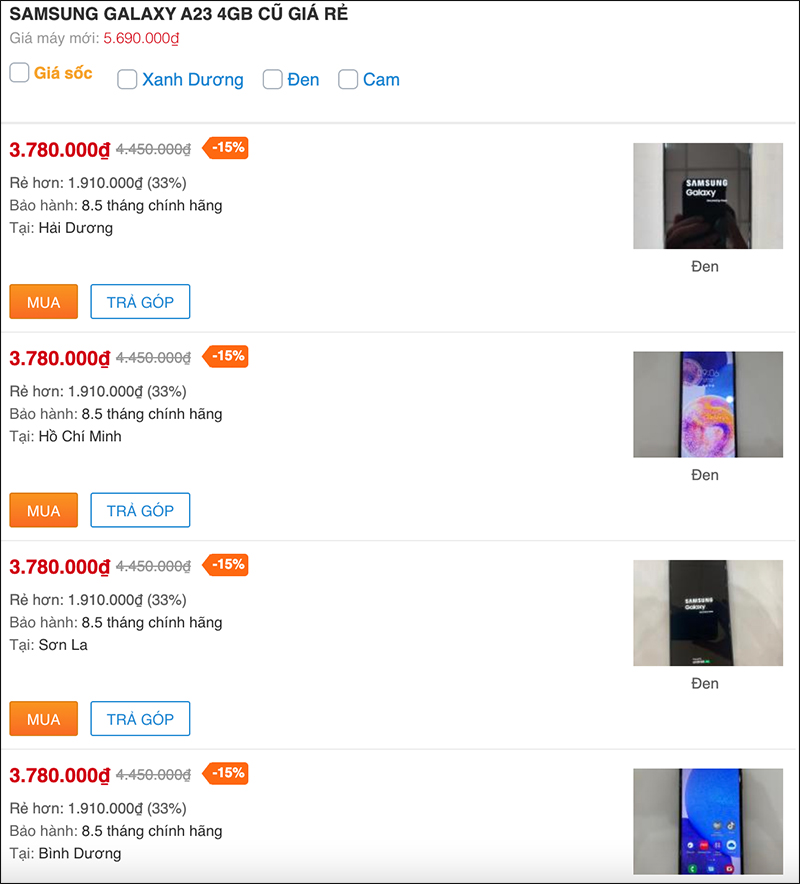Open phone photo of Bình Dương listing

708,821
